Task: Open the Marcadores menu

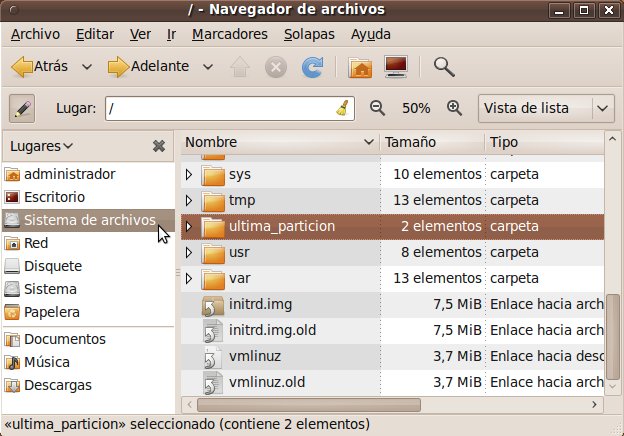Action: point(230,34)
